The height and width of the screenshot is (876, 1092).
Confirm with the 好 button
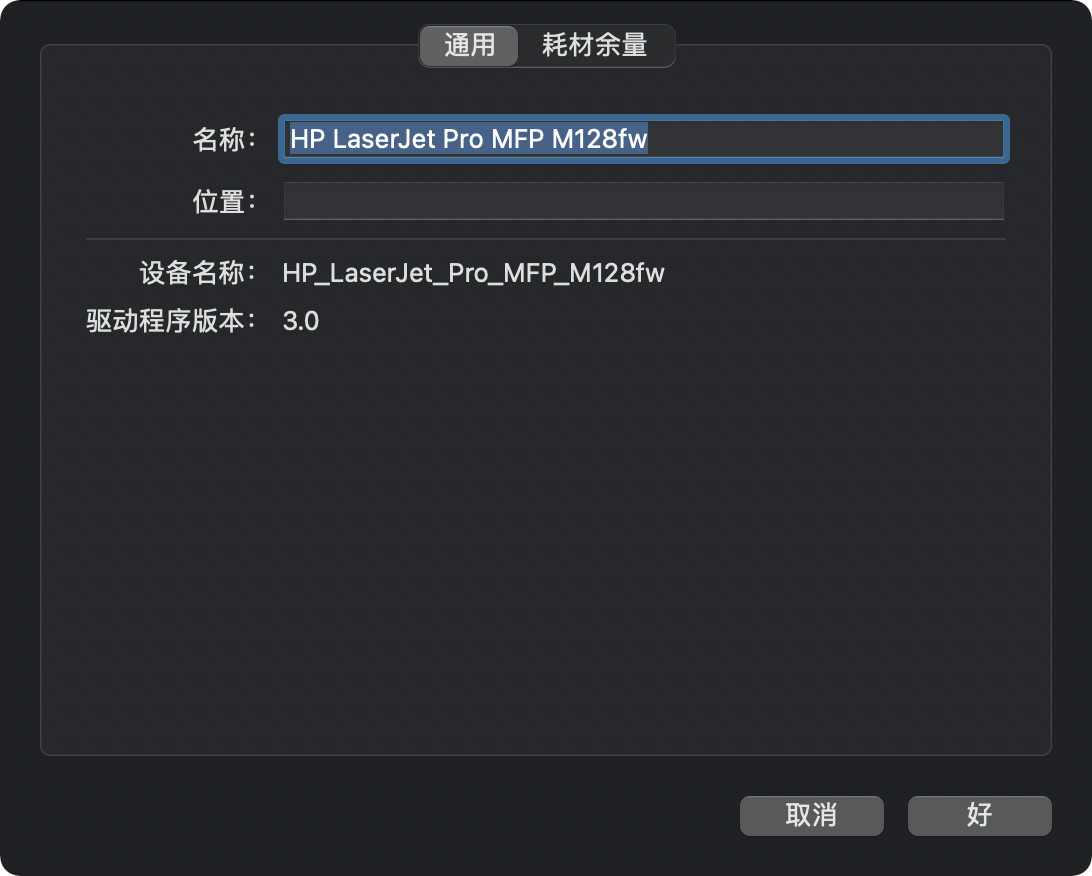[x=979, y=815]
